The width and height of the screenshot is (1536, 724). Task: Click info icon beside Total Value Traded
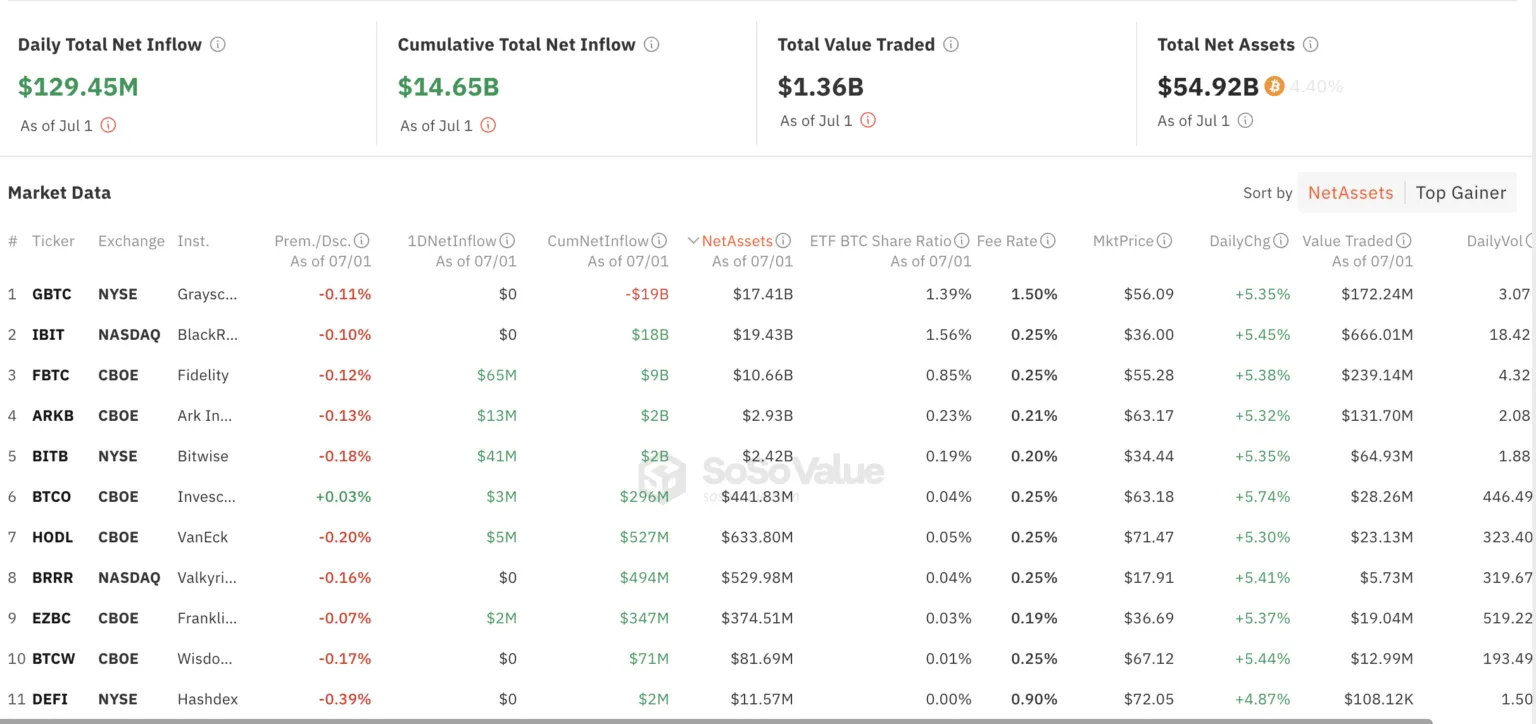click(x=951, y=45)
